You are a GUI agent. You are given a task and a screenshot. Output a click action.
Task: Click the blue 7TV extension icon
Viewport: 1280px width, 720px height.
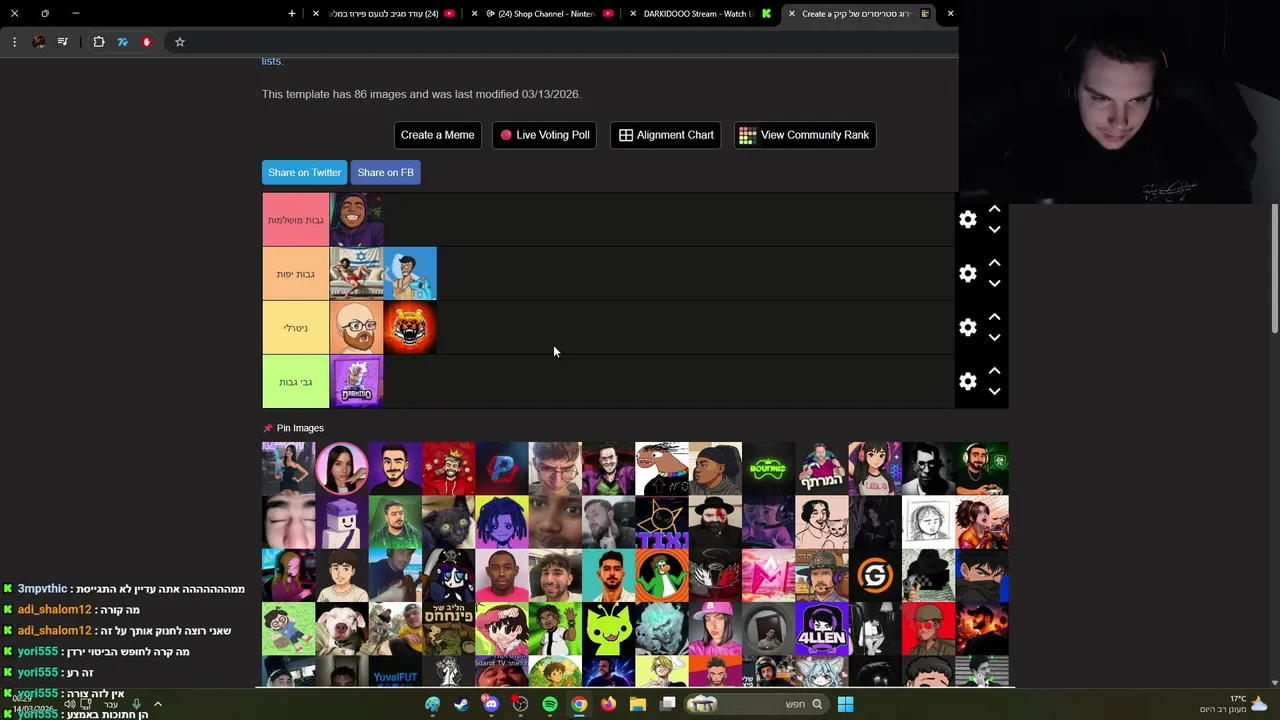(123, 42)
